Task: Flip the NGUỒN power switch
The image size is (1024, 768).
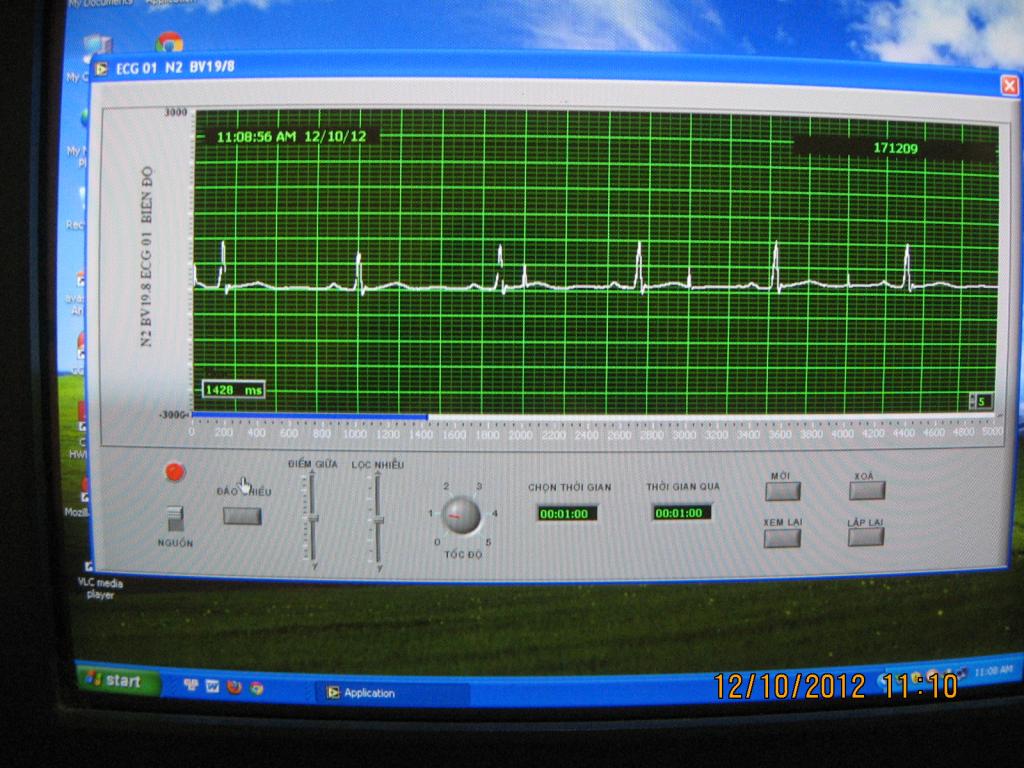Action: pos(175,519)
